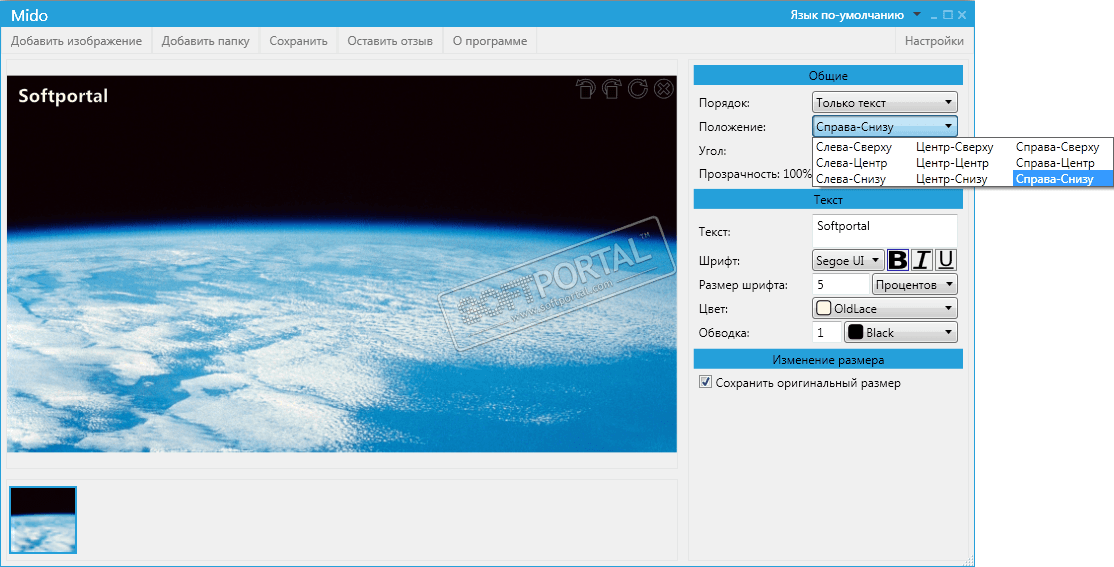1114x567 pixels.
Task: Toggle Underline text formatting
Action: pyautogui.click(x=946, y=260)
